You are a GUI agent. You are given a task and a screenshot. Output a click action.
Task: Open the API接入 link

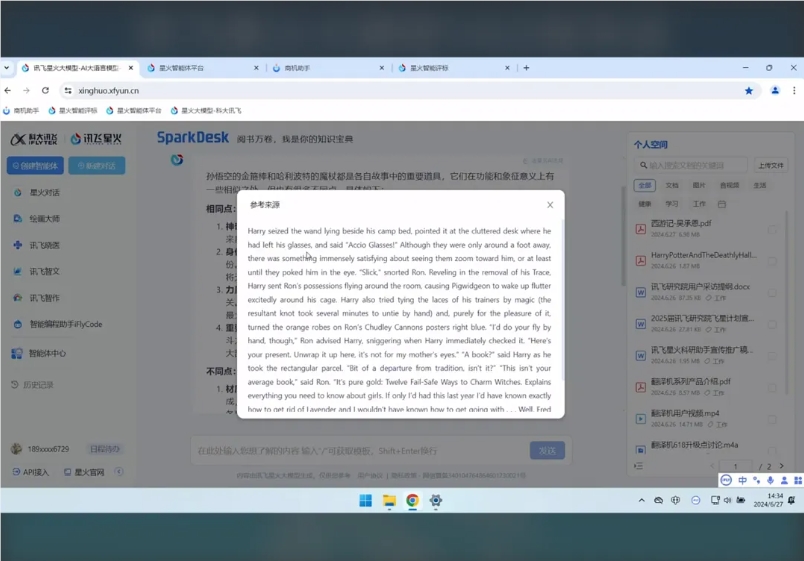pyautogui.click(x=31, y=472)
